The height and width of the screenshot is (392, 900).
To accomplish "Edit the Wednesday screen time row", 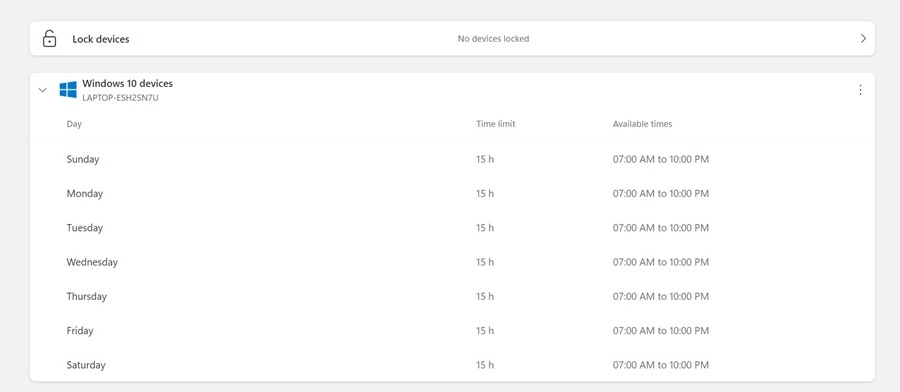I will click(452, 262).
